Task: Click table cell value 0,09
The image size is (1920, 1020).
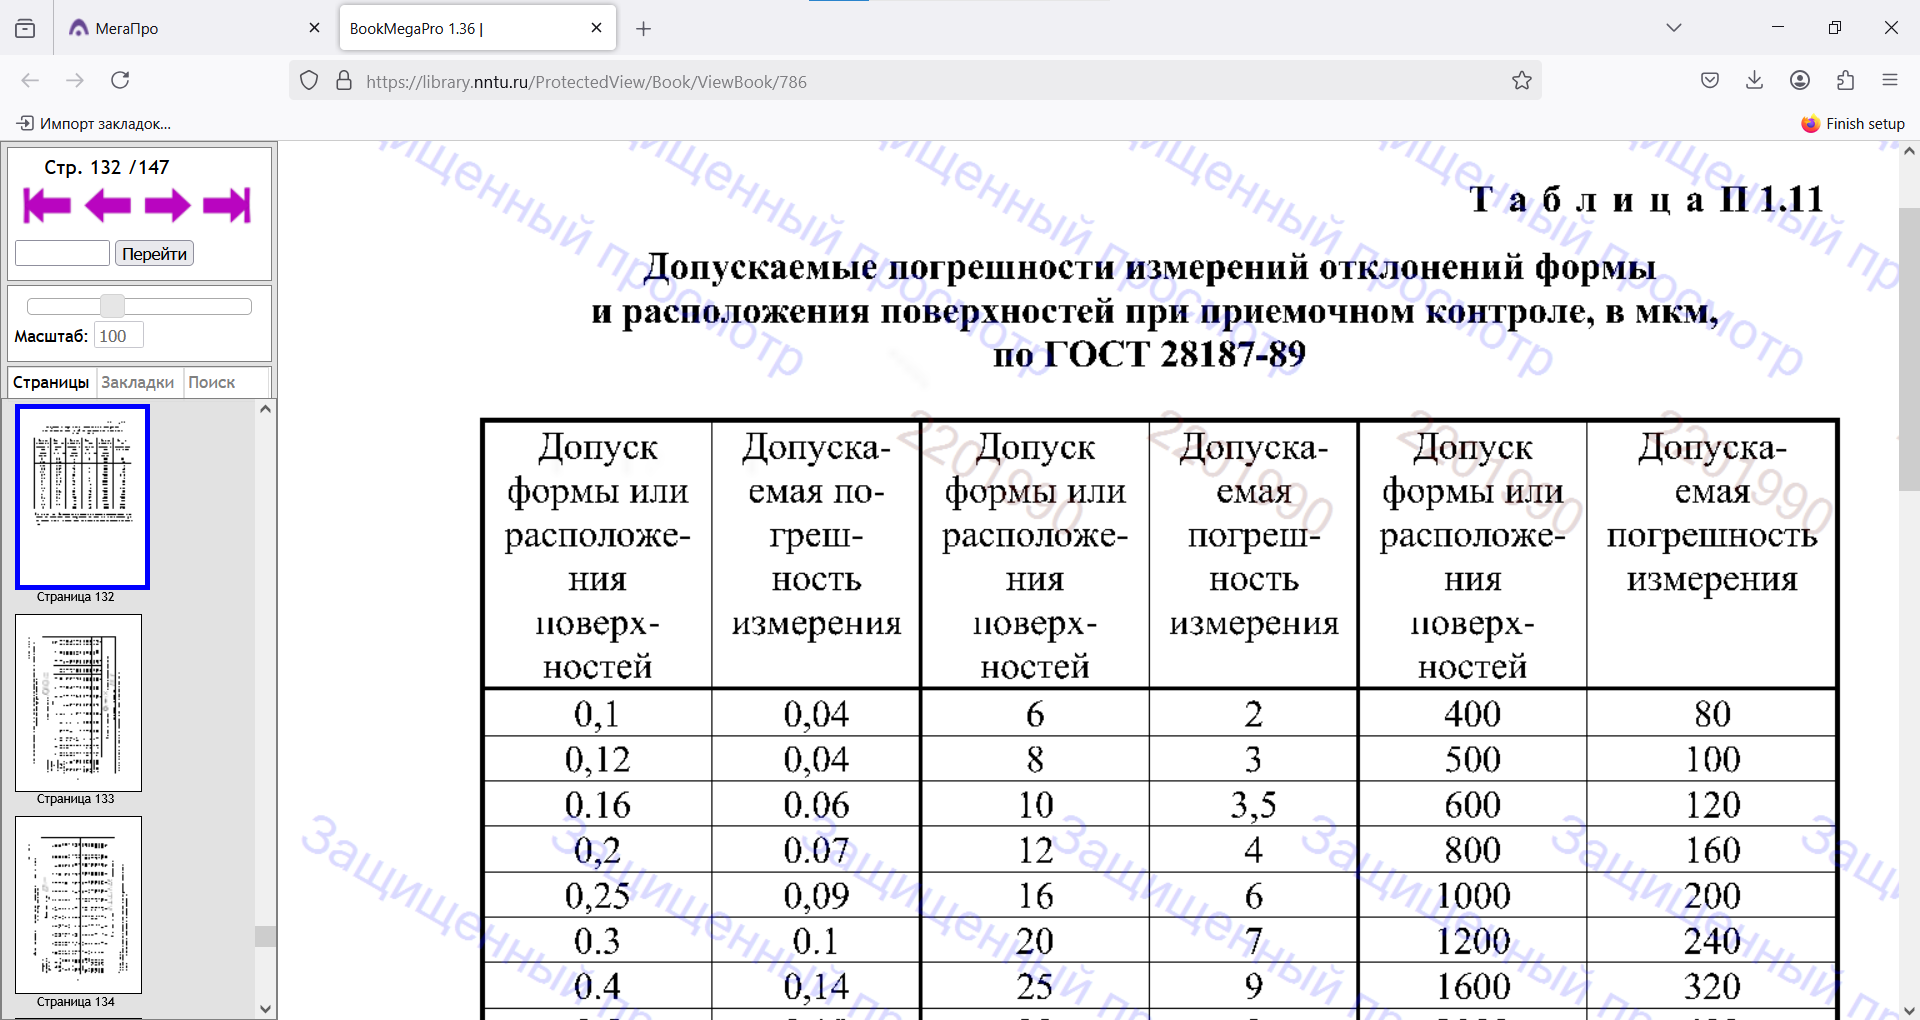Action: 816,896
